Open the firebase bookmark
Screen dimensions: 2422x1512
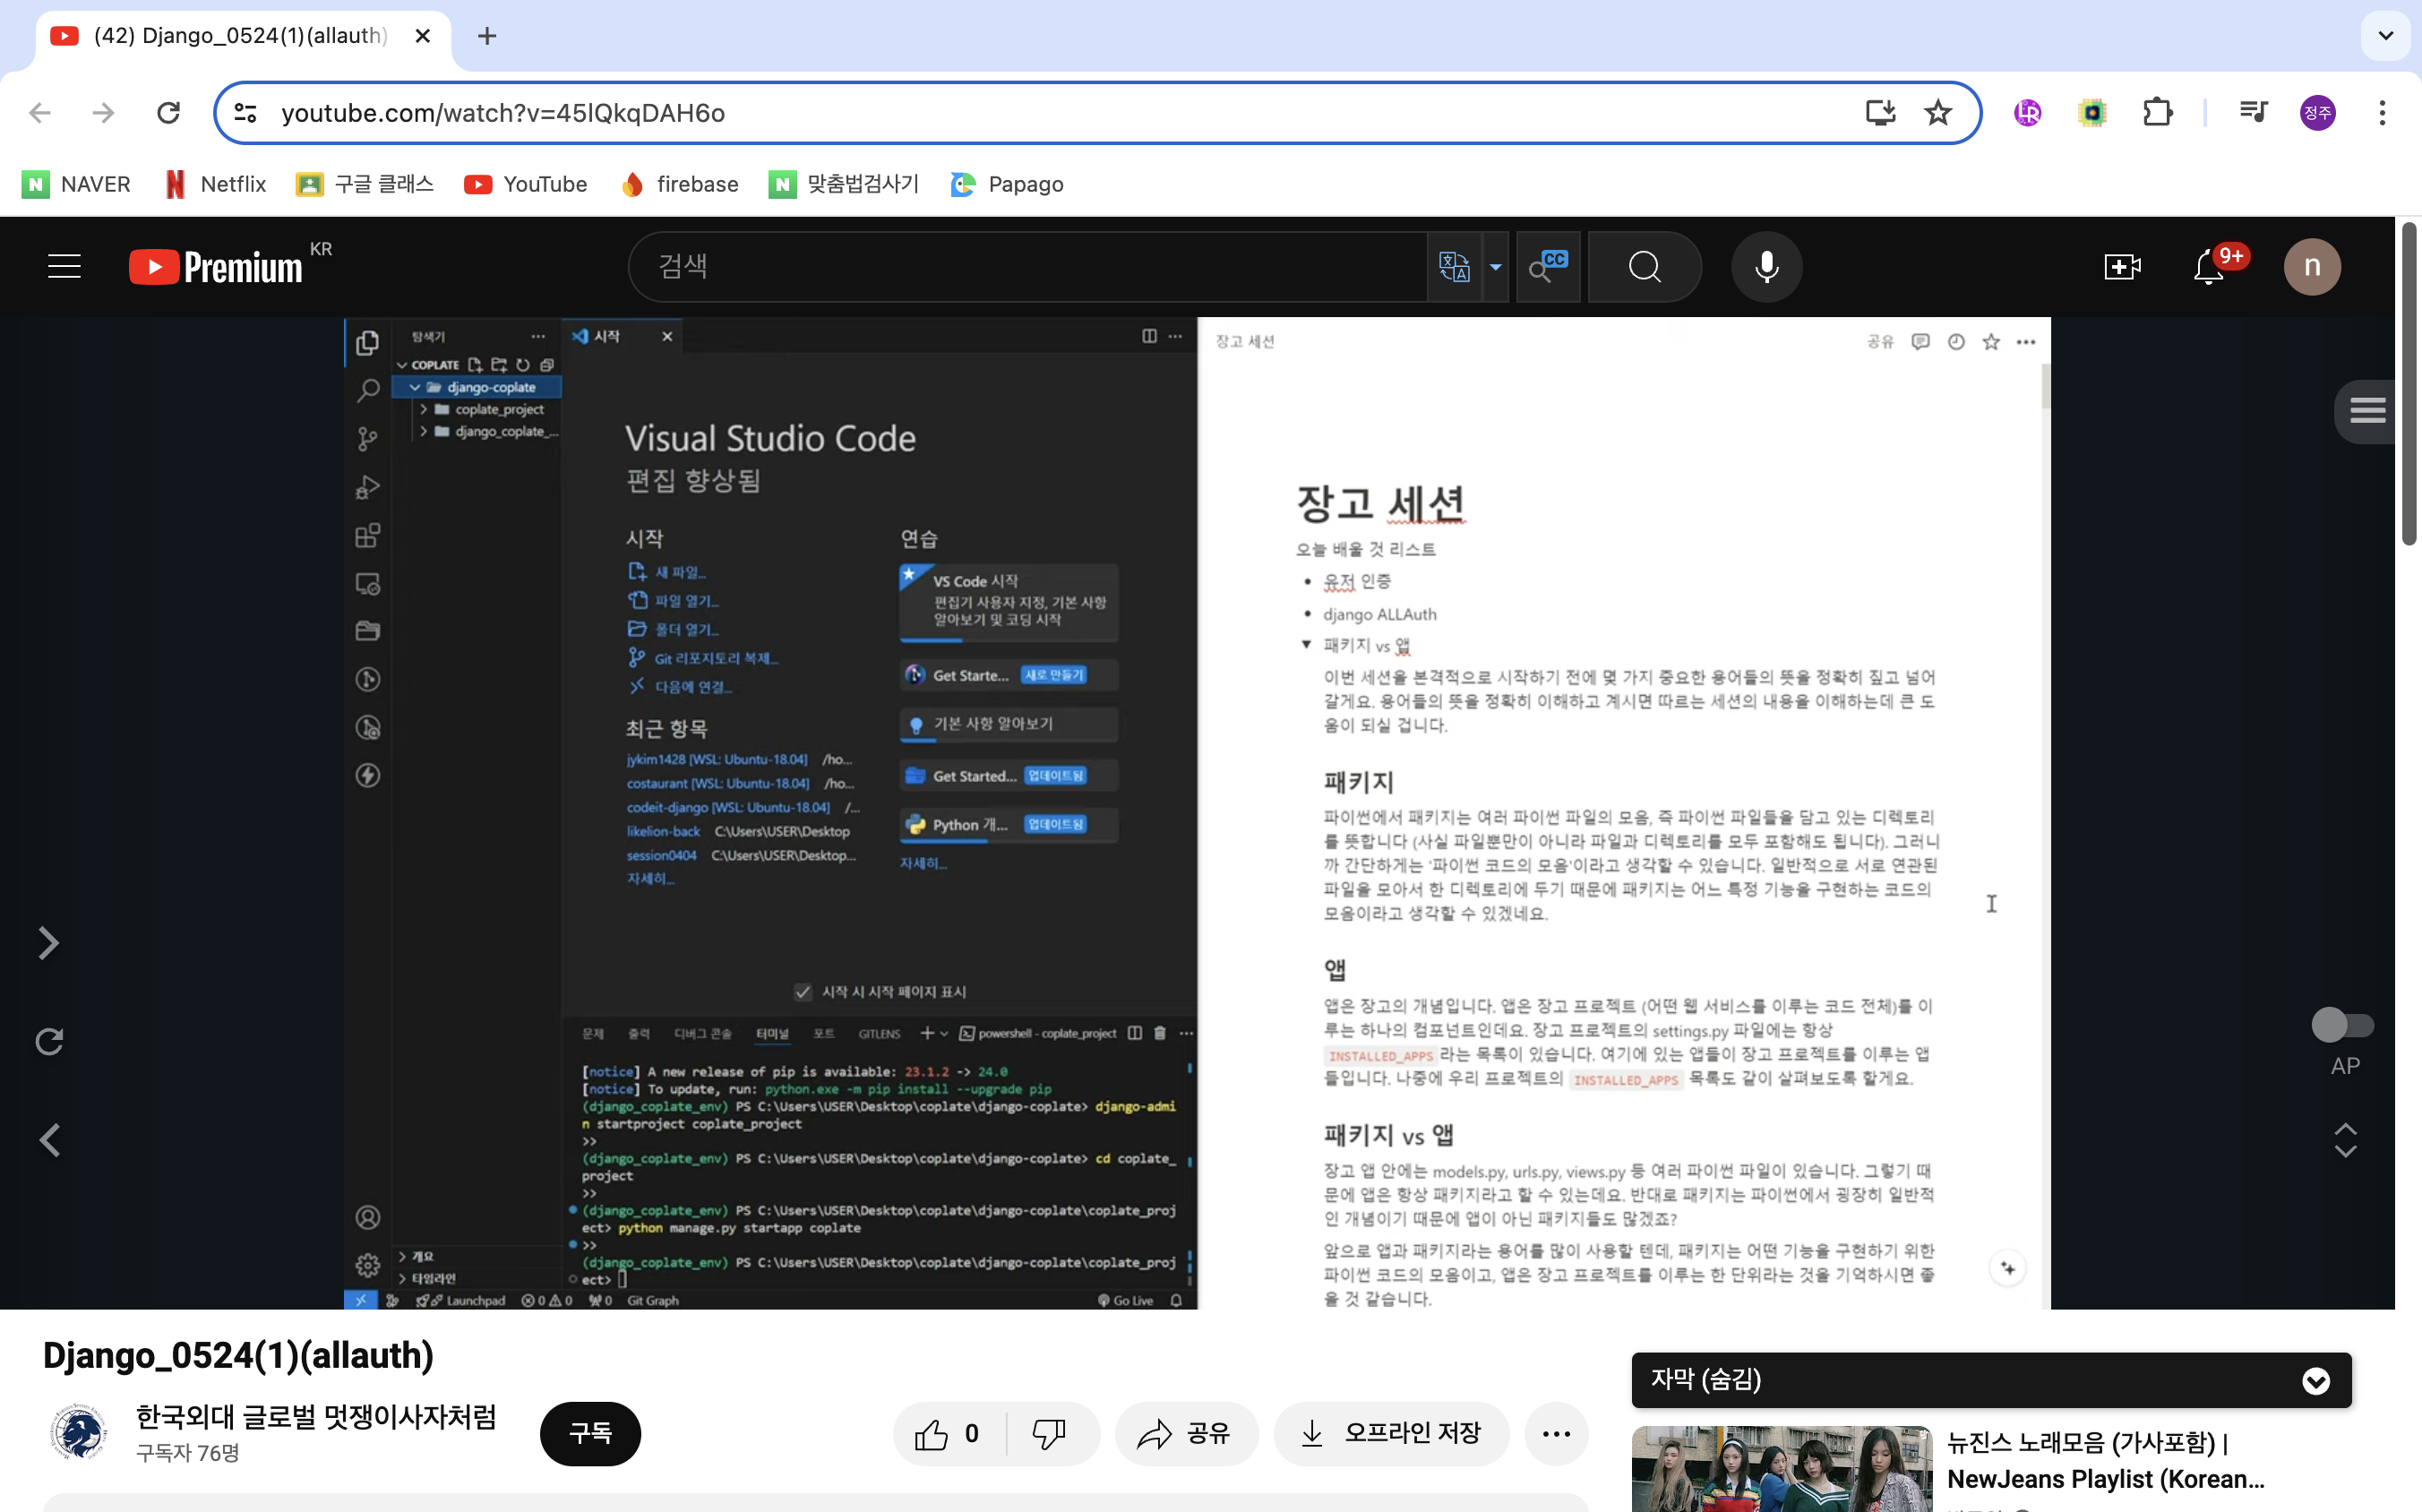click(x=680, y=184)
